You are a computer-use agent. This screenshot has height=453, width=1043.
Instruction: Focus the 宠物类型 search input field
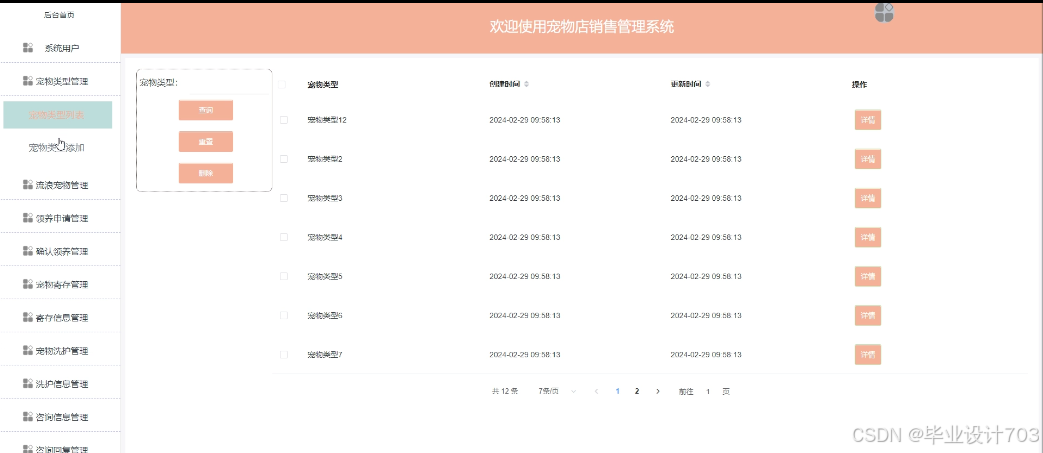click(x=226, y=84)
